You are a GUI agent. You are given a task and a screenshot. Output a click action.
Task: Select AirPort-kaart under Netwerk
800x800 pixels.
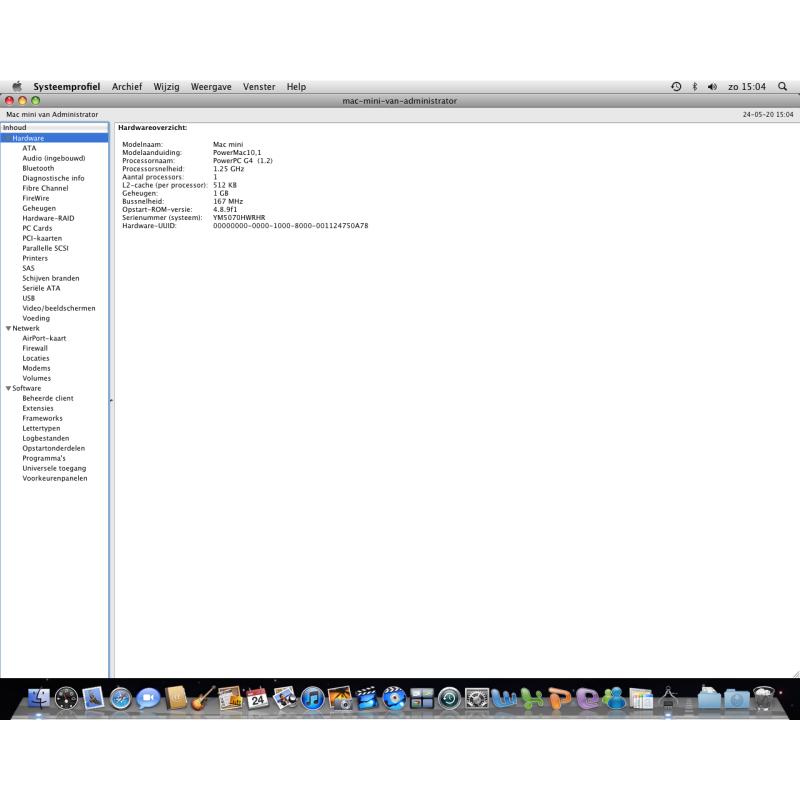tap(44, 338)
